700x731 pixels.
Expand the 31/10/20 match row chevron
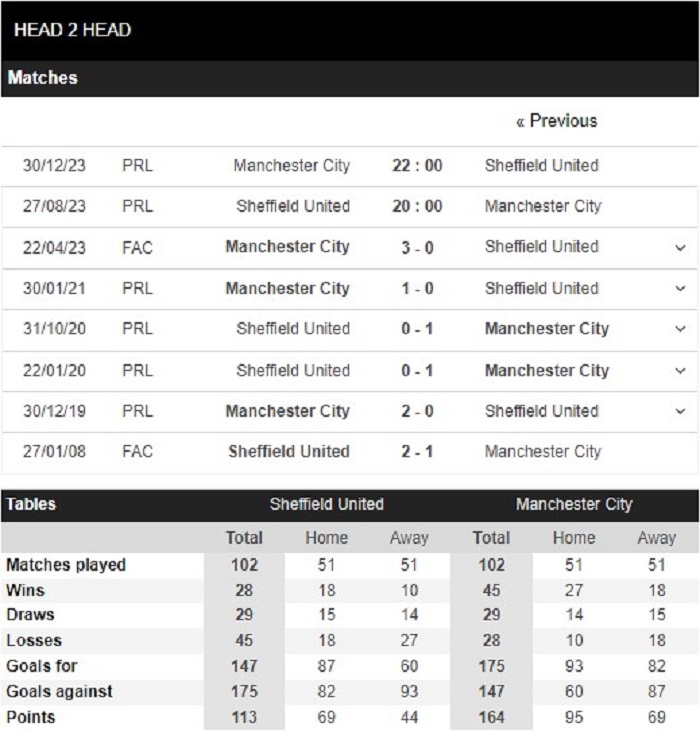pos(680,329)
